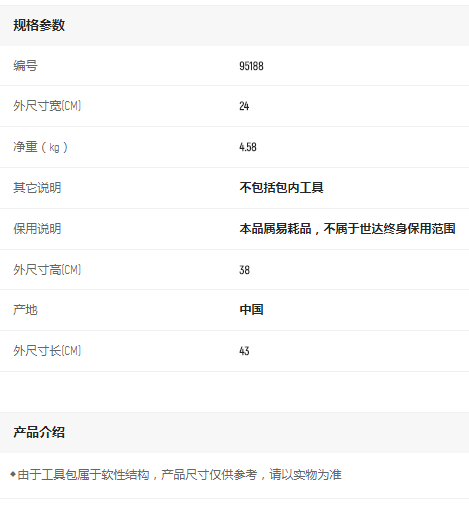This screenshot has height=508, width=469.
Task: Click the 产品介绍 section header
Action: tap(39, 432)
